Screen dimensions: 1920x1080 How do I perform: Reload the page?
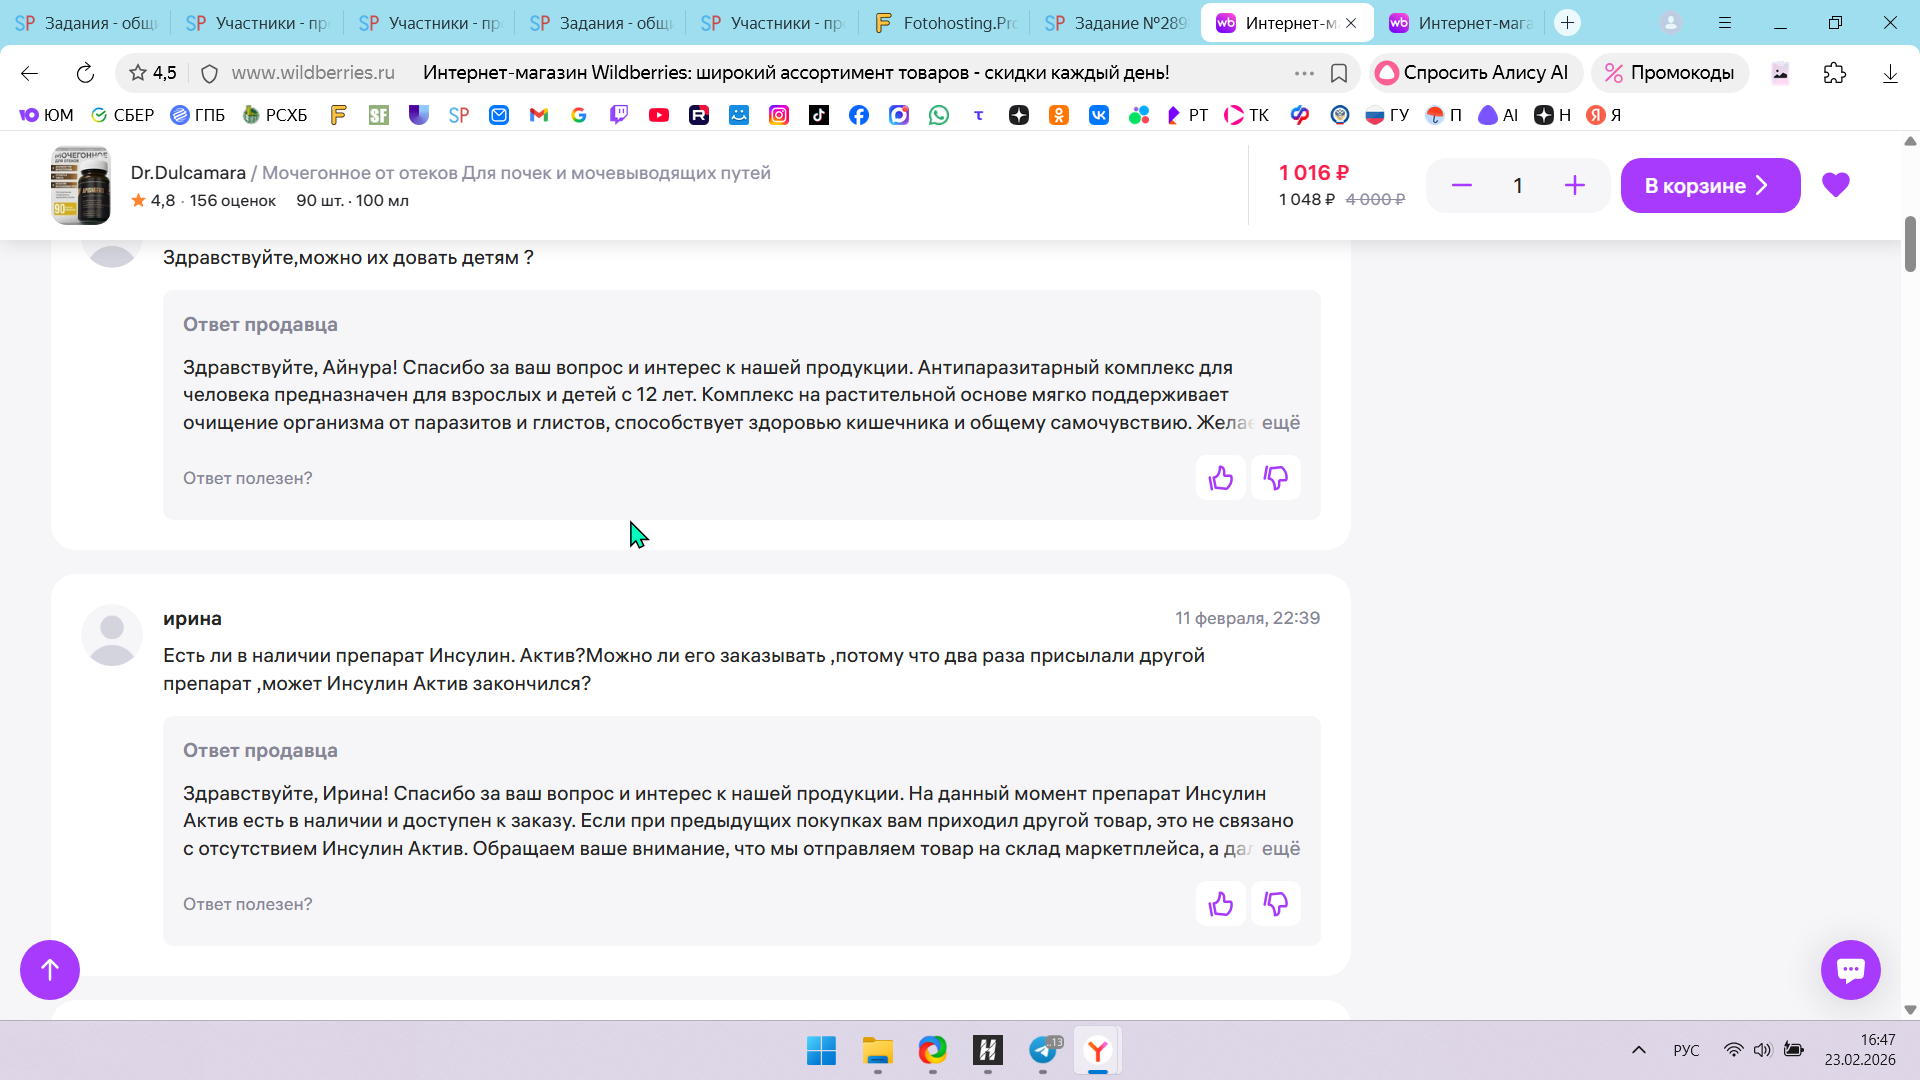[85, 73]
